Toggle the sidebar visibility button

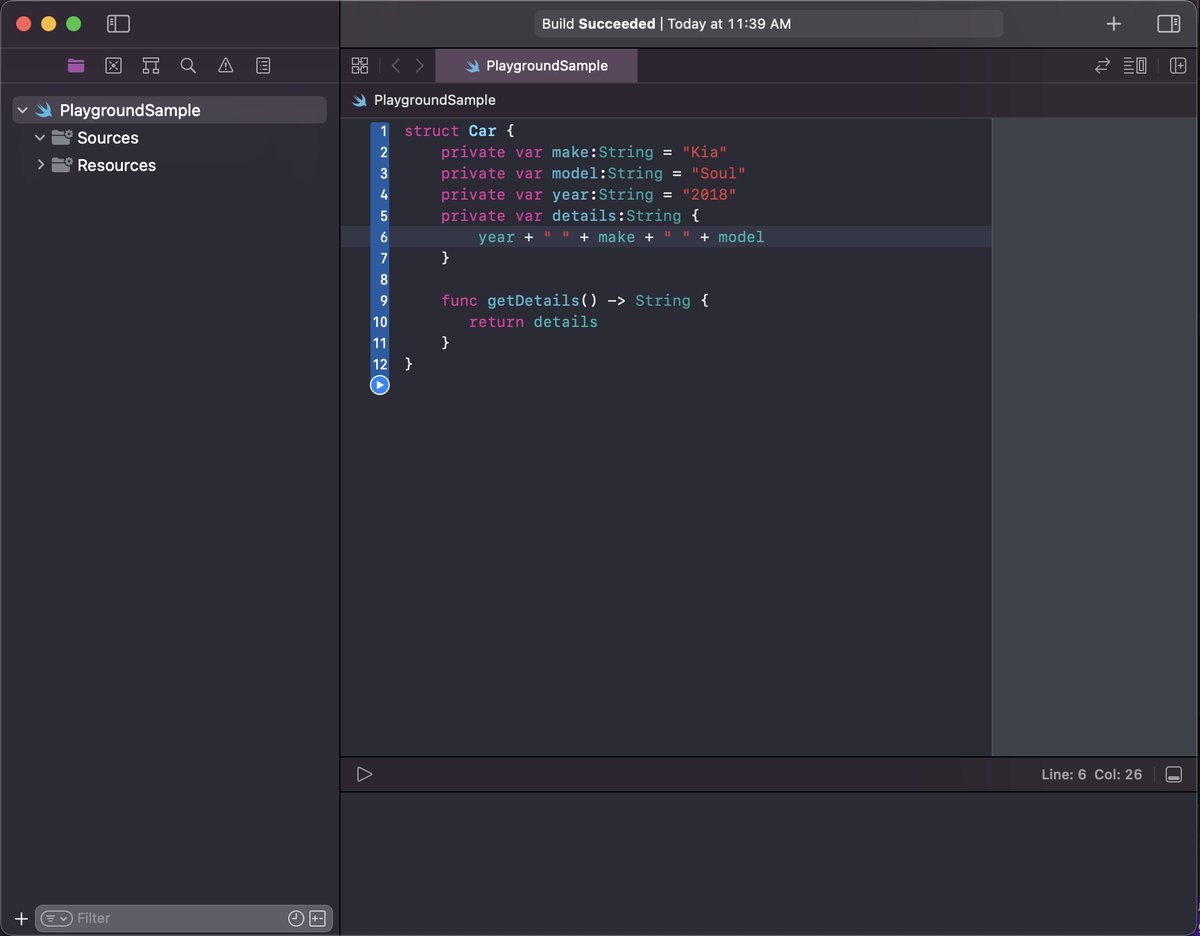pos(118,23)
